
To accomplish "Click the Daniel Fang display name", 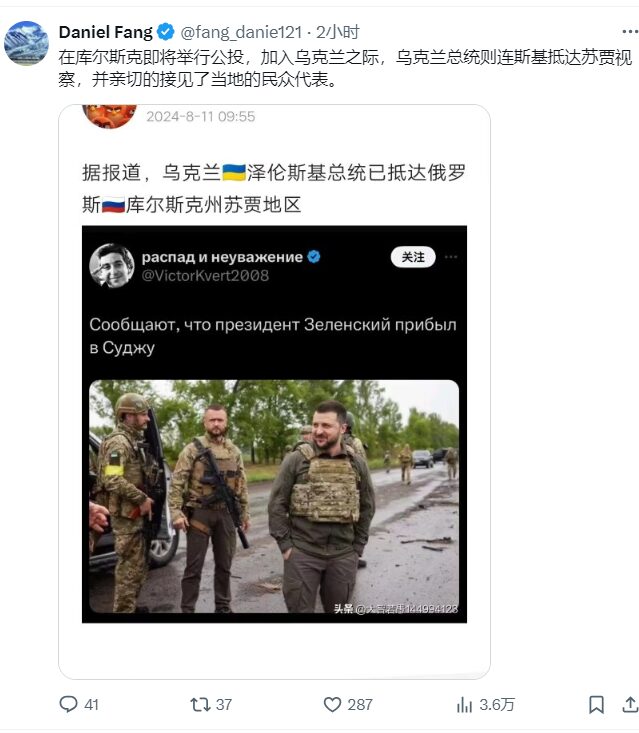I will [x=106, y=32].
